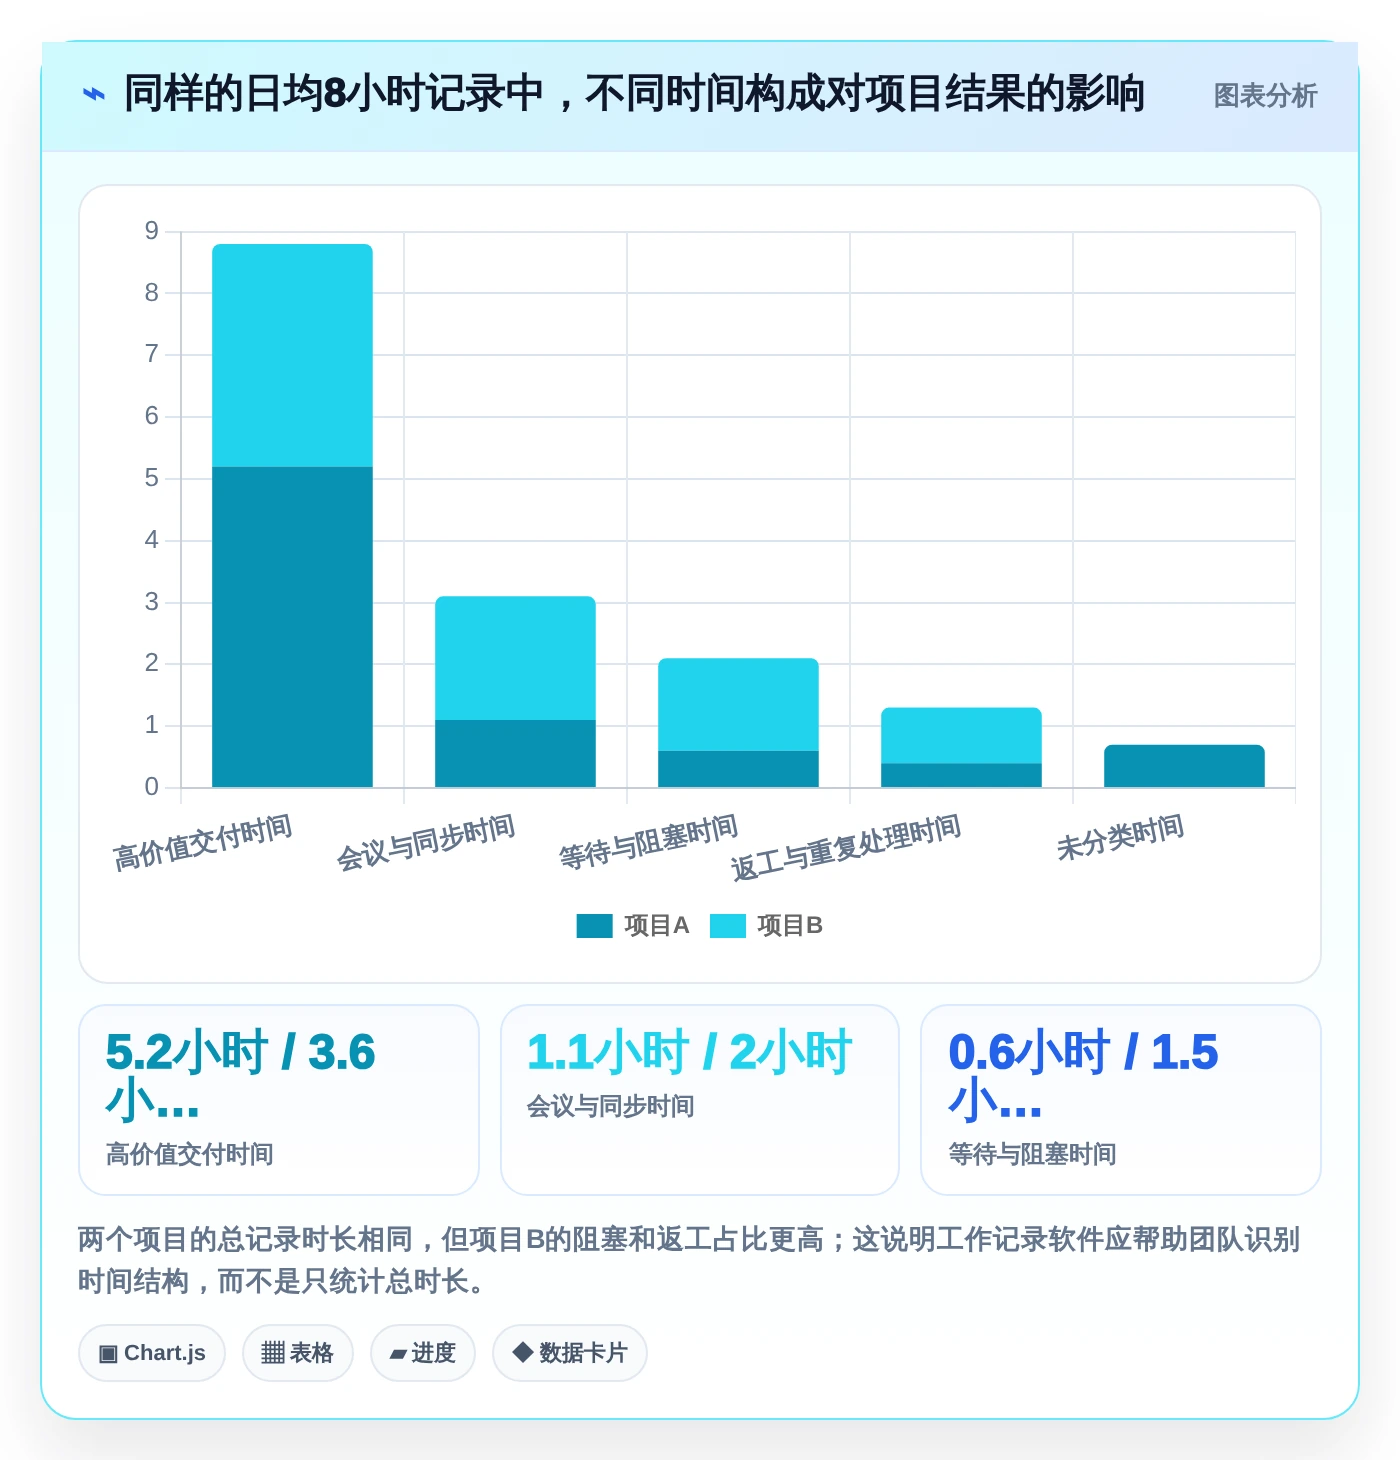Click the 返工与重复处理时间 axis label

point(846,848)
